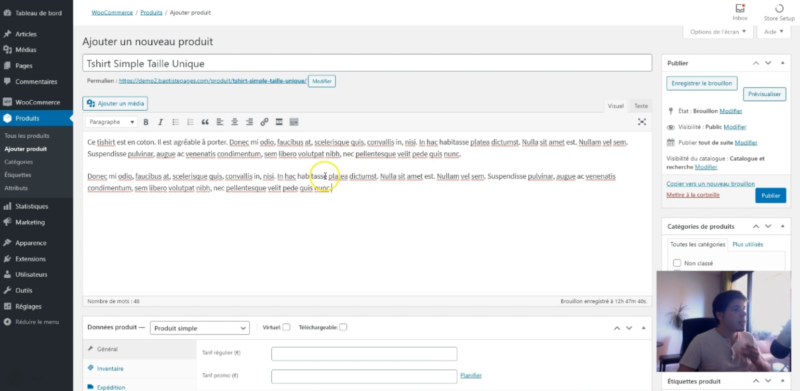
Task: Open Commentaires in sidebar
Action: tap(36, 82)
